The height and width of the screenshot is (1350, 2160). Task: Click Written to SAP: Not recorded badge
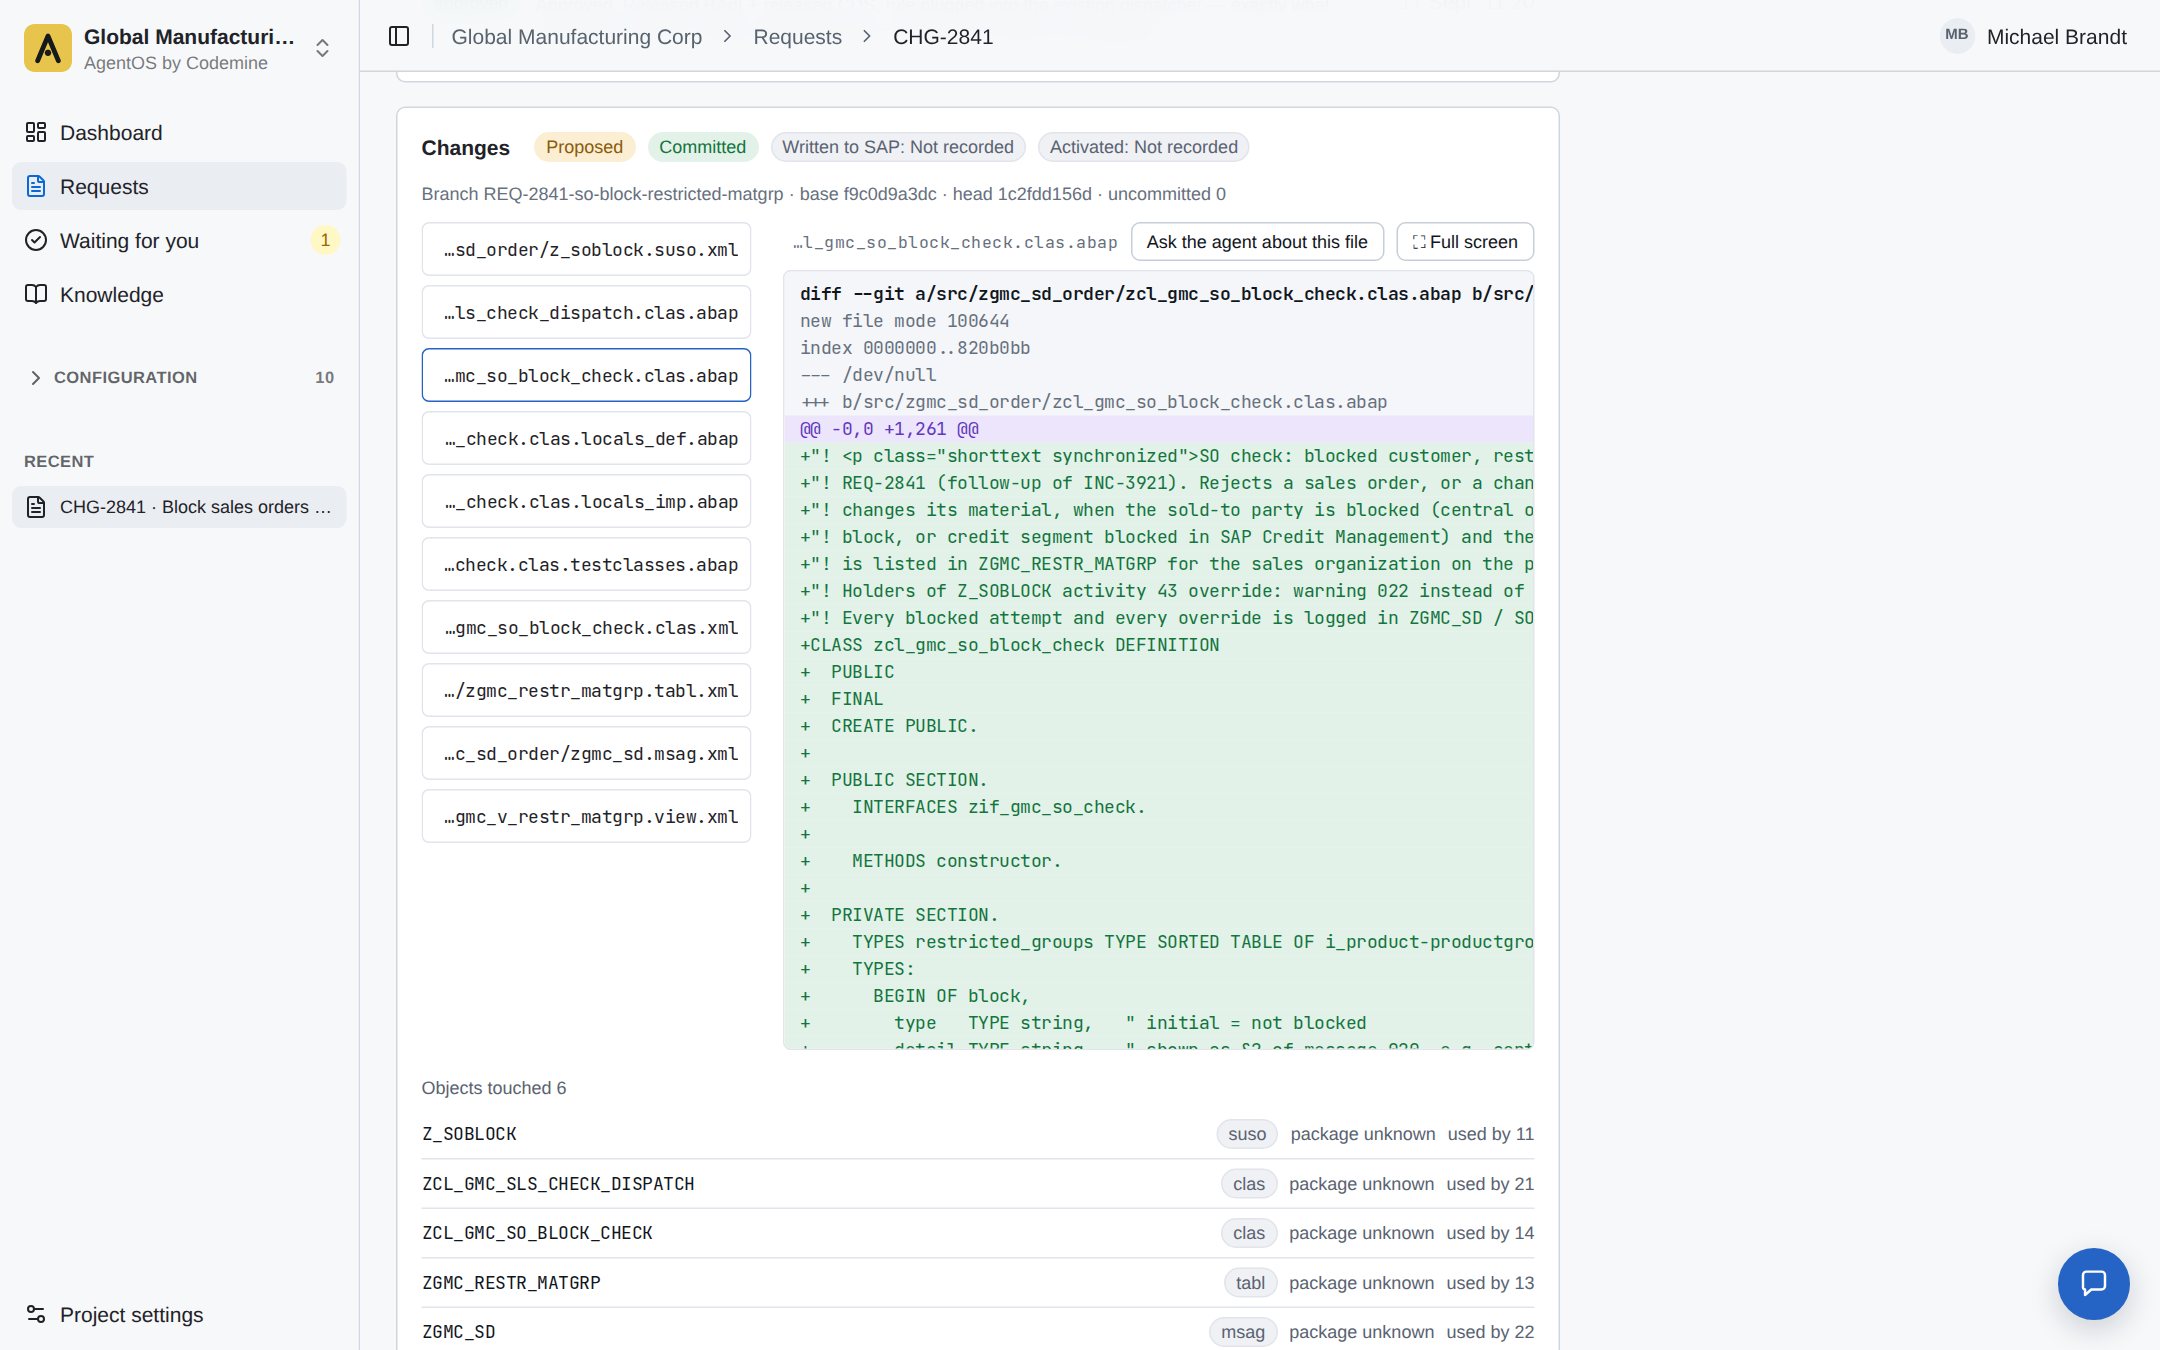(x=897, y=147)
